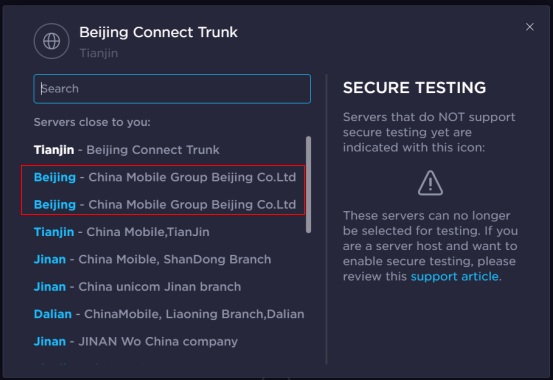Choose the second Beijing China Mobile Group server
The height and width of the screenshot is (380, 553).
pyautogui.click(x=165, y=204)
